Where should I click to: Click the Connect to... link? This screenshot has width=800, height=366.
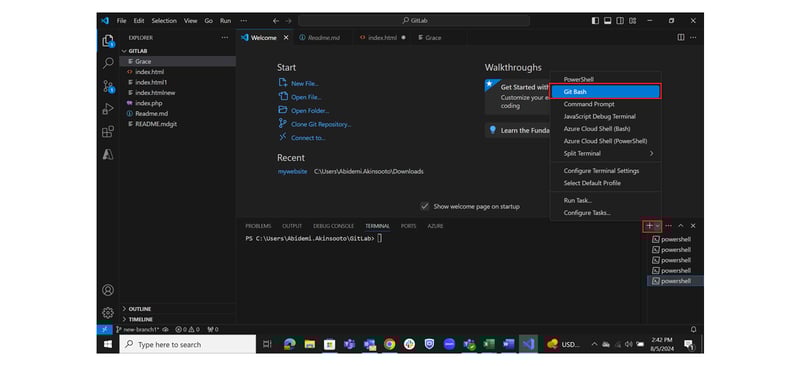pyautogui.click(x=308, y=138)
